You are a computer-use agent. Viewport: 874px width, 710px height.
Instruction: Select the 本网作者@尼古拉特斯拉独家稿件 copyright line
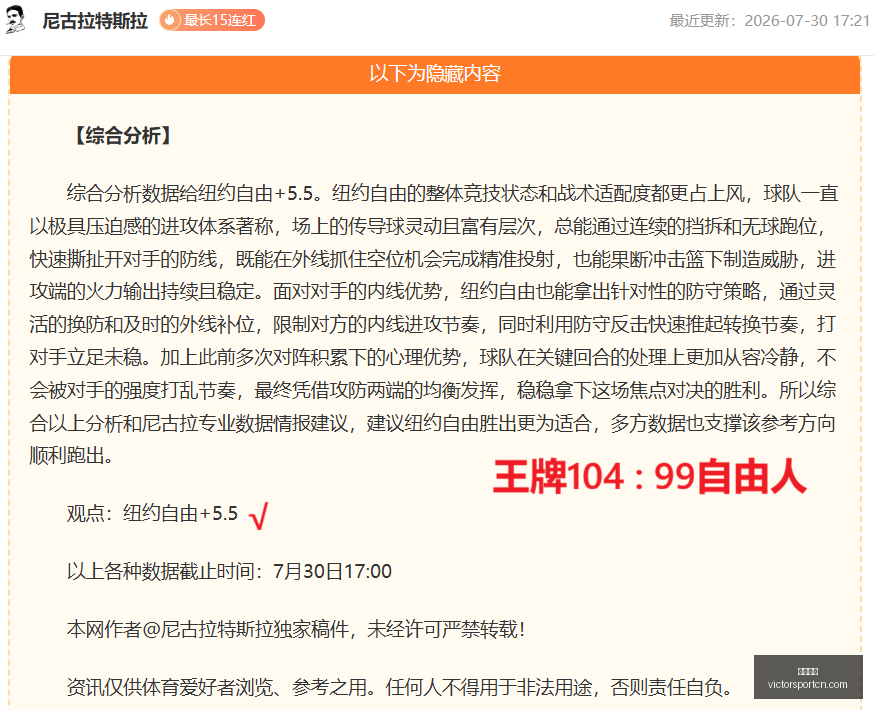(296, 629)
